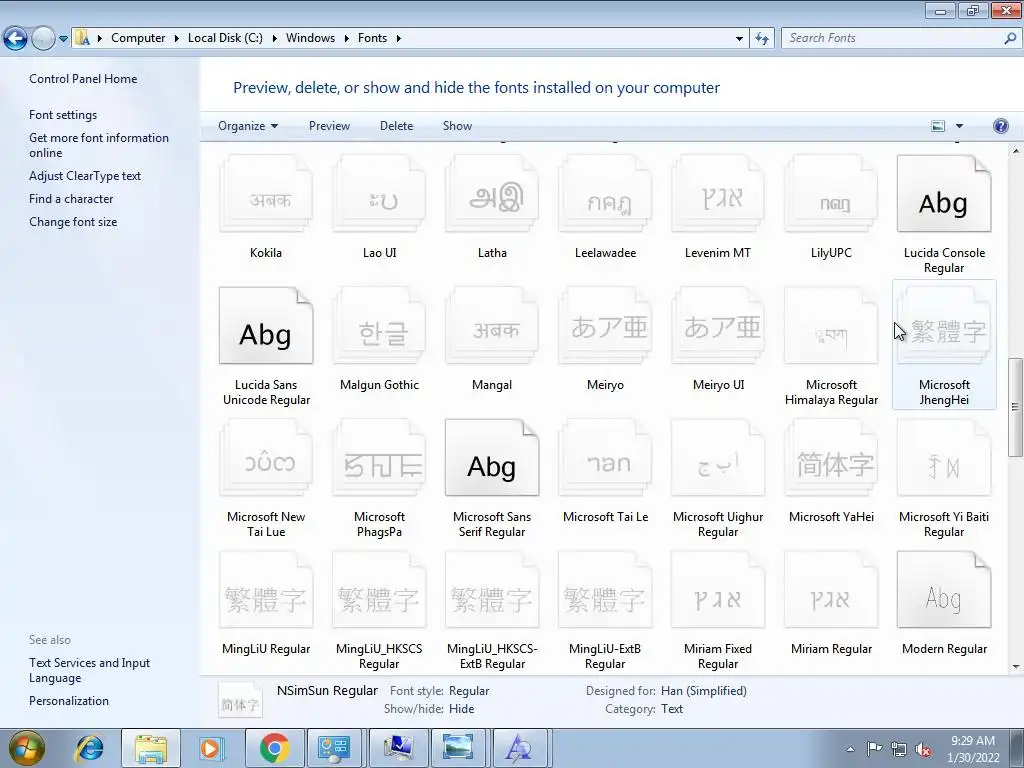Select the Mangal font icon
The width and height of the screenshot is (1024, 768).
(x=492, y=326)
